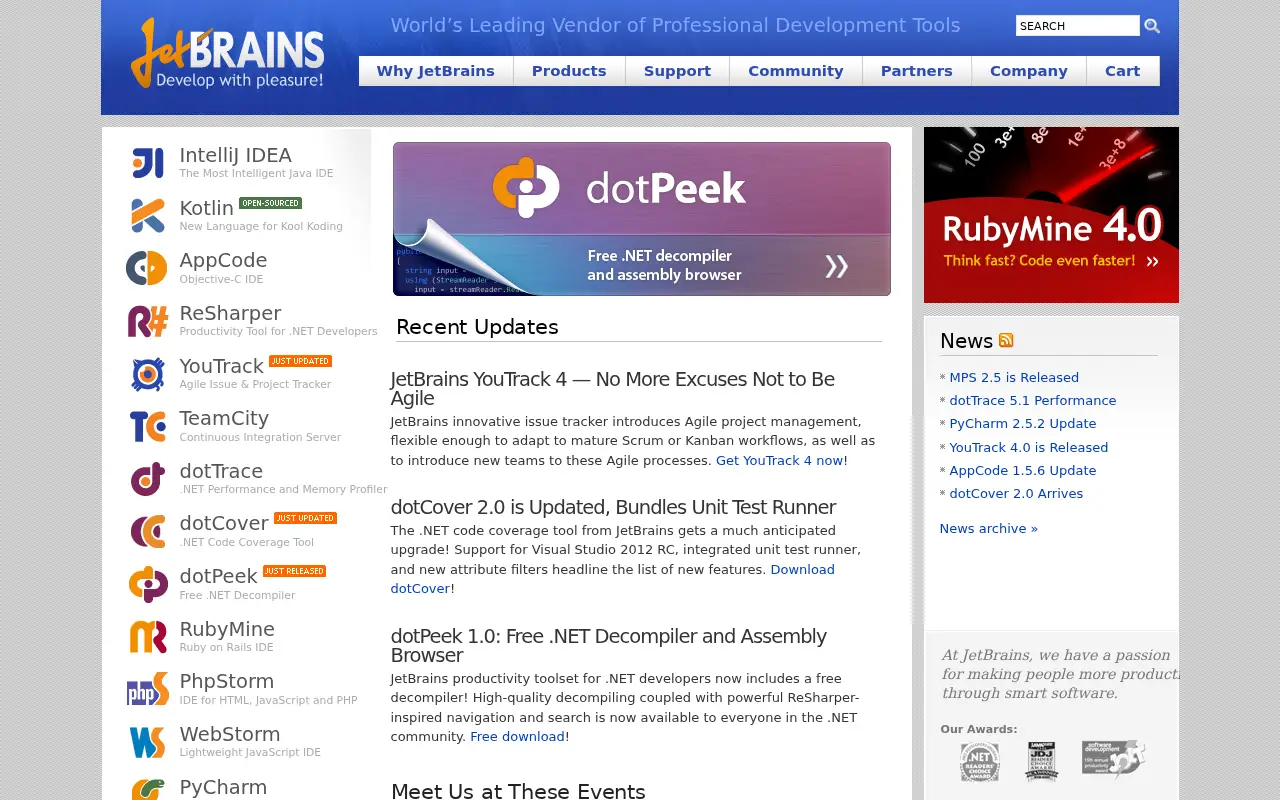Open the Products menu
1280x800 pixels.
569,71
